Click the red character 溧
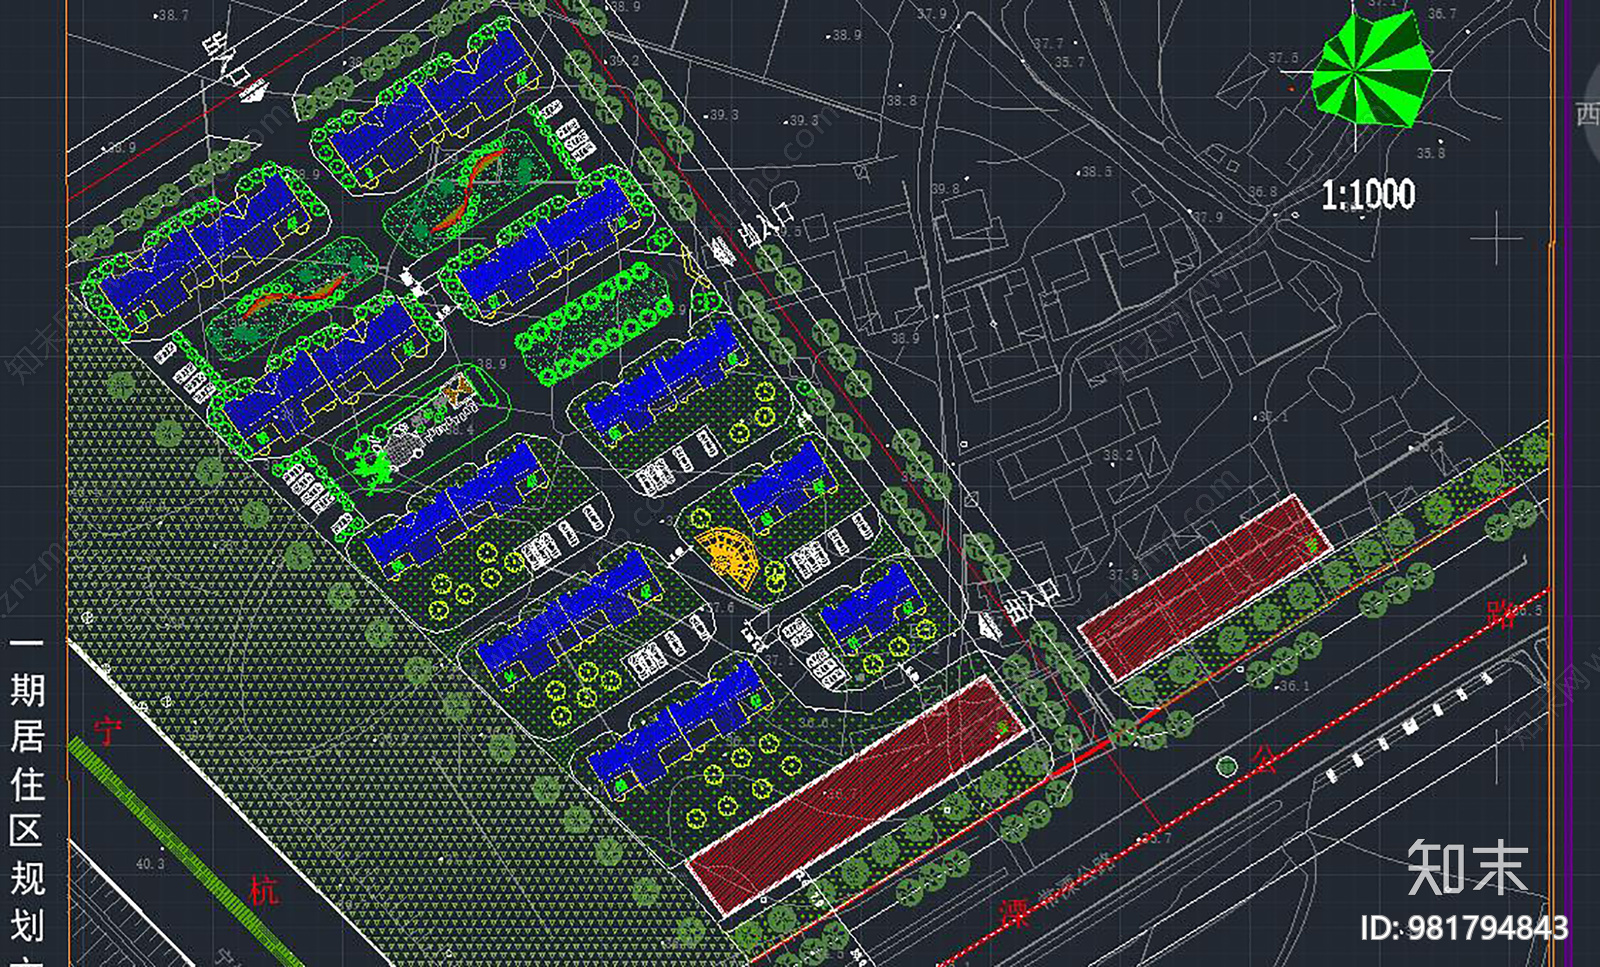 tap(1014, 913)
